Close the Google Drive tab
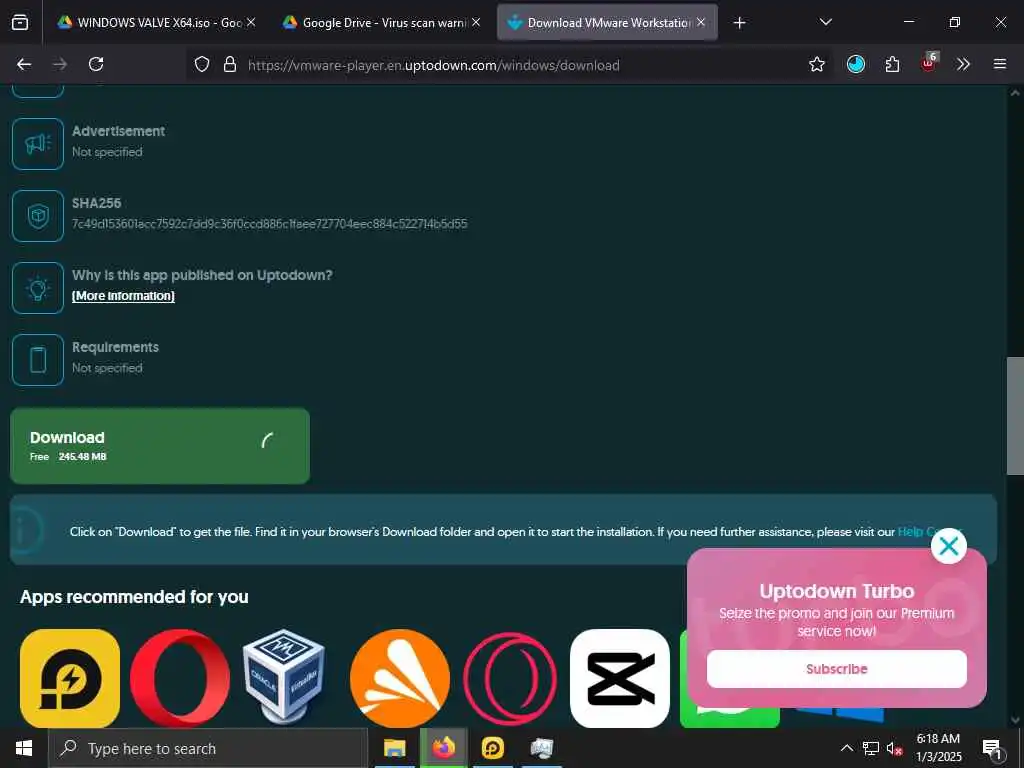This screenshot has width=1024, height=768. [476, 22]
